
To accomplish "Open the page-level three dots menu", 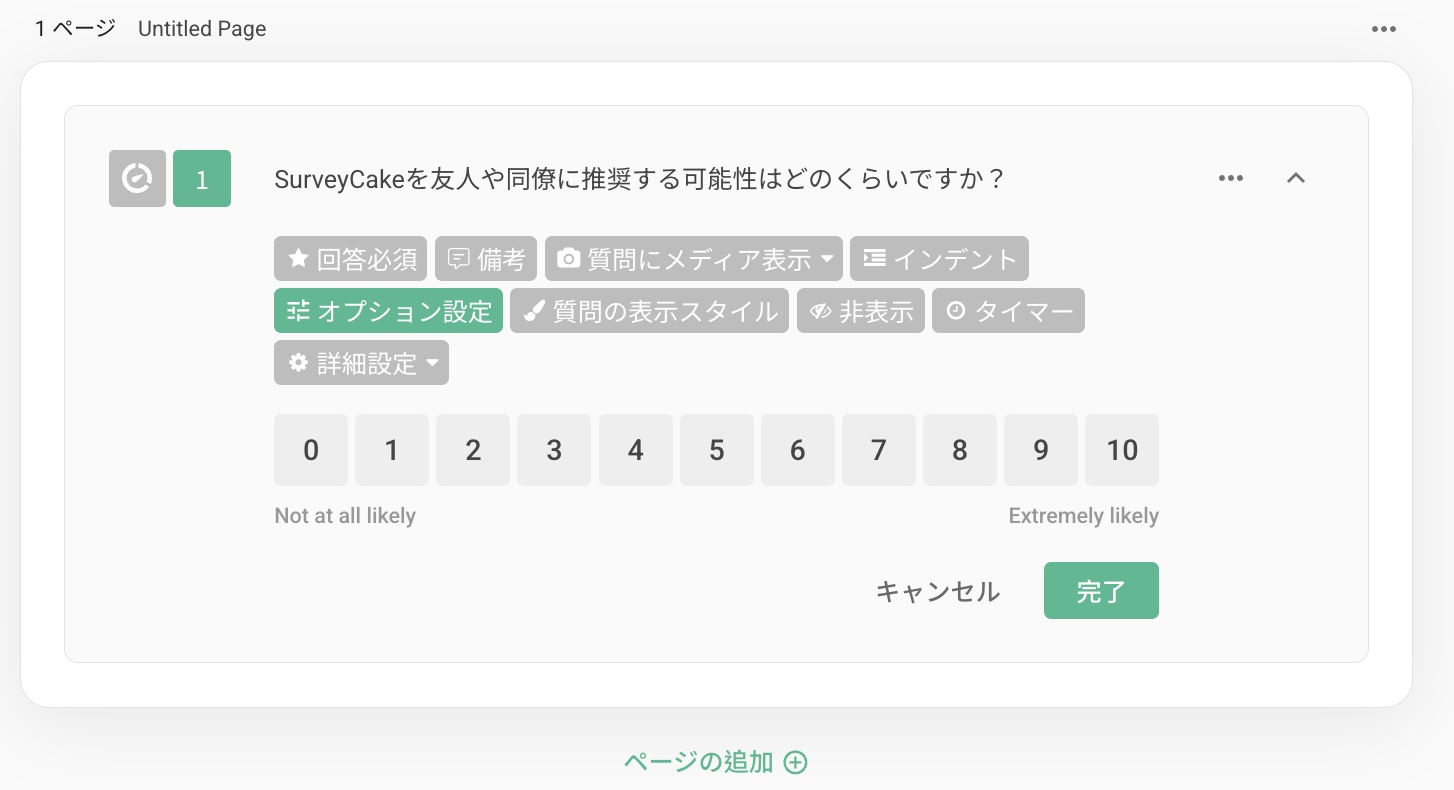I will 1384,29.
